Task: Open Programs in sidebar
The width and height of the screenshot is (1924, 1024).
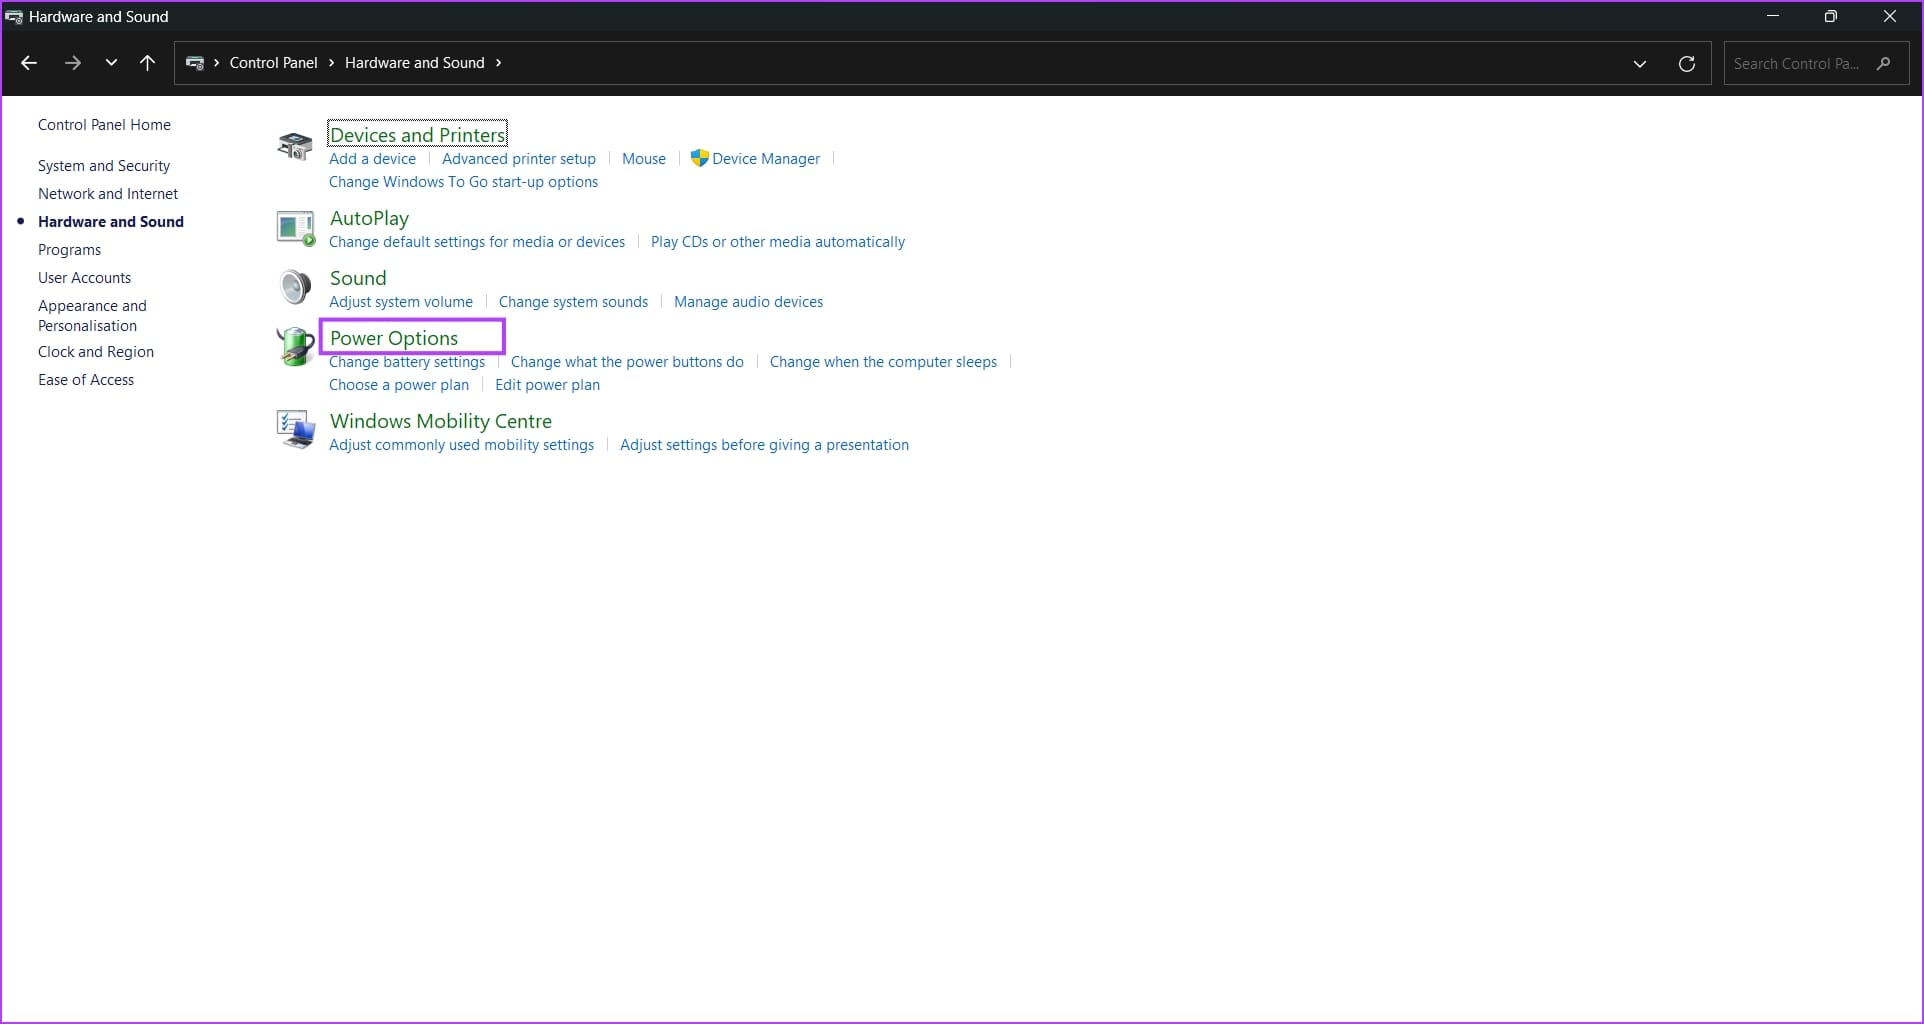Action: tap(69, 250)
